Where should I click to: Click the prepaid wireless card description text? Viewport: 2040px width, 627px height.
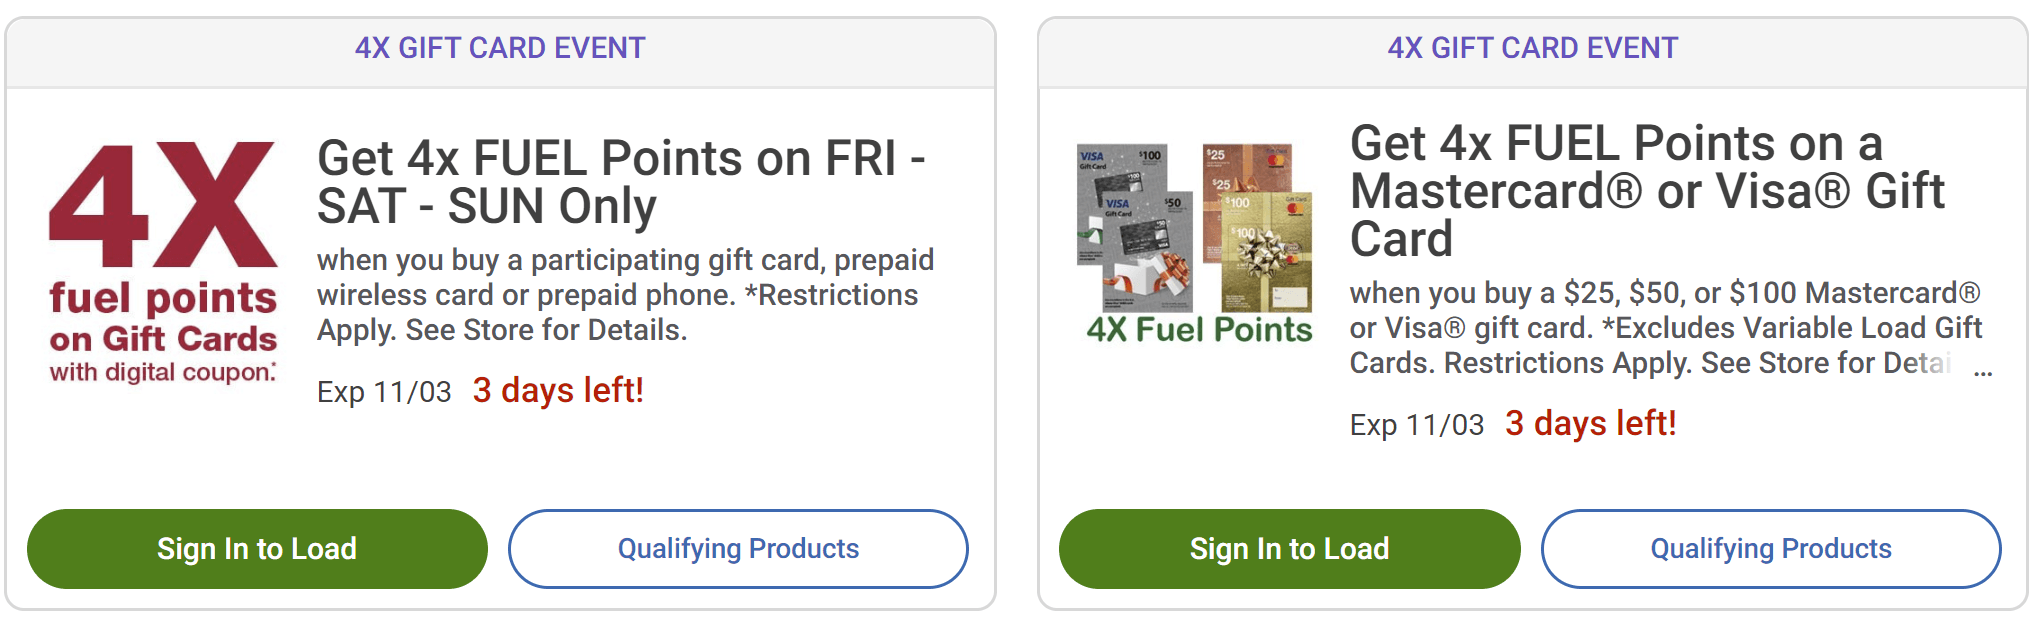pyautogui.click(x=625, y=295)
